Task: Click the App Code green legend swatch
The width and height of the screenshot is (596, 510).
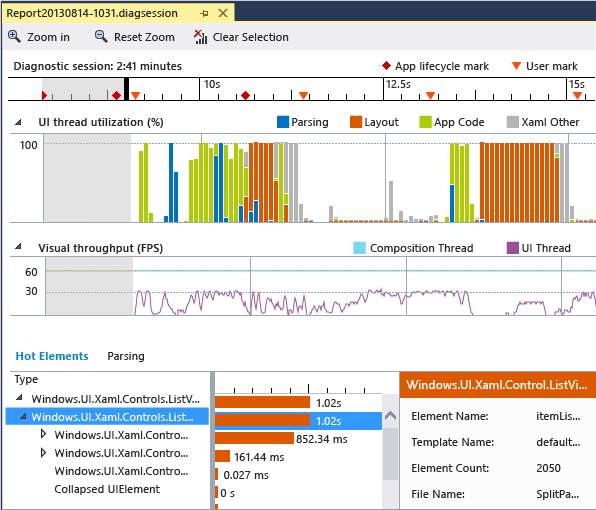Action: 425,122
